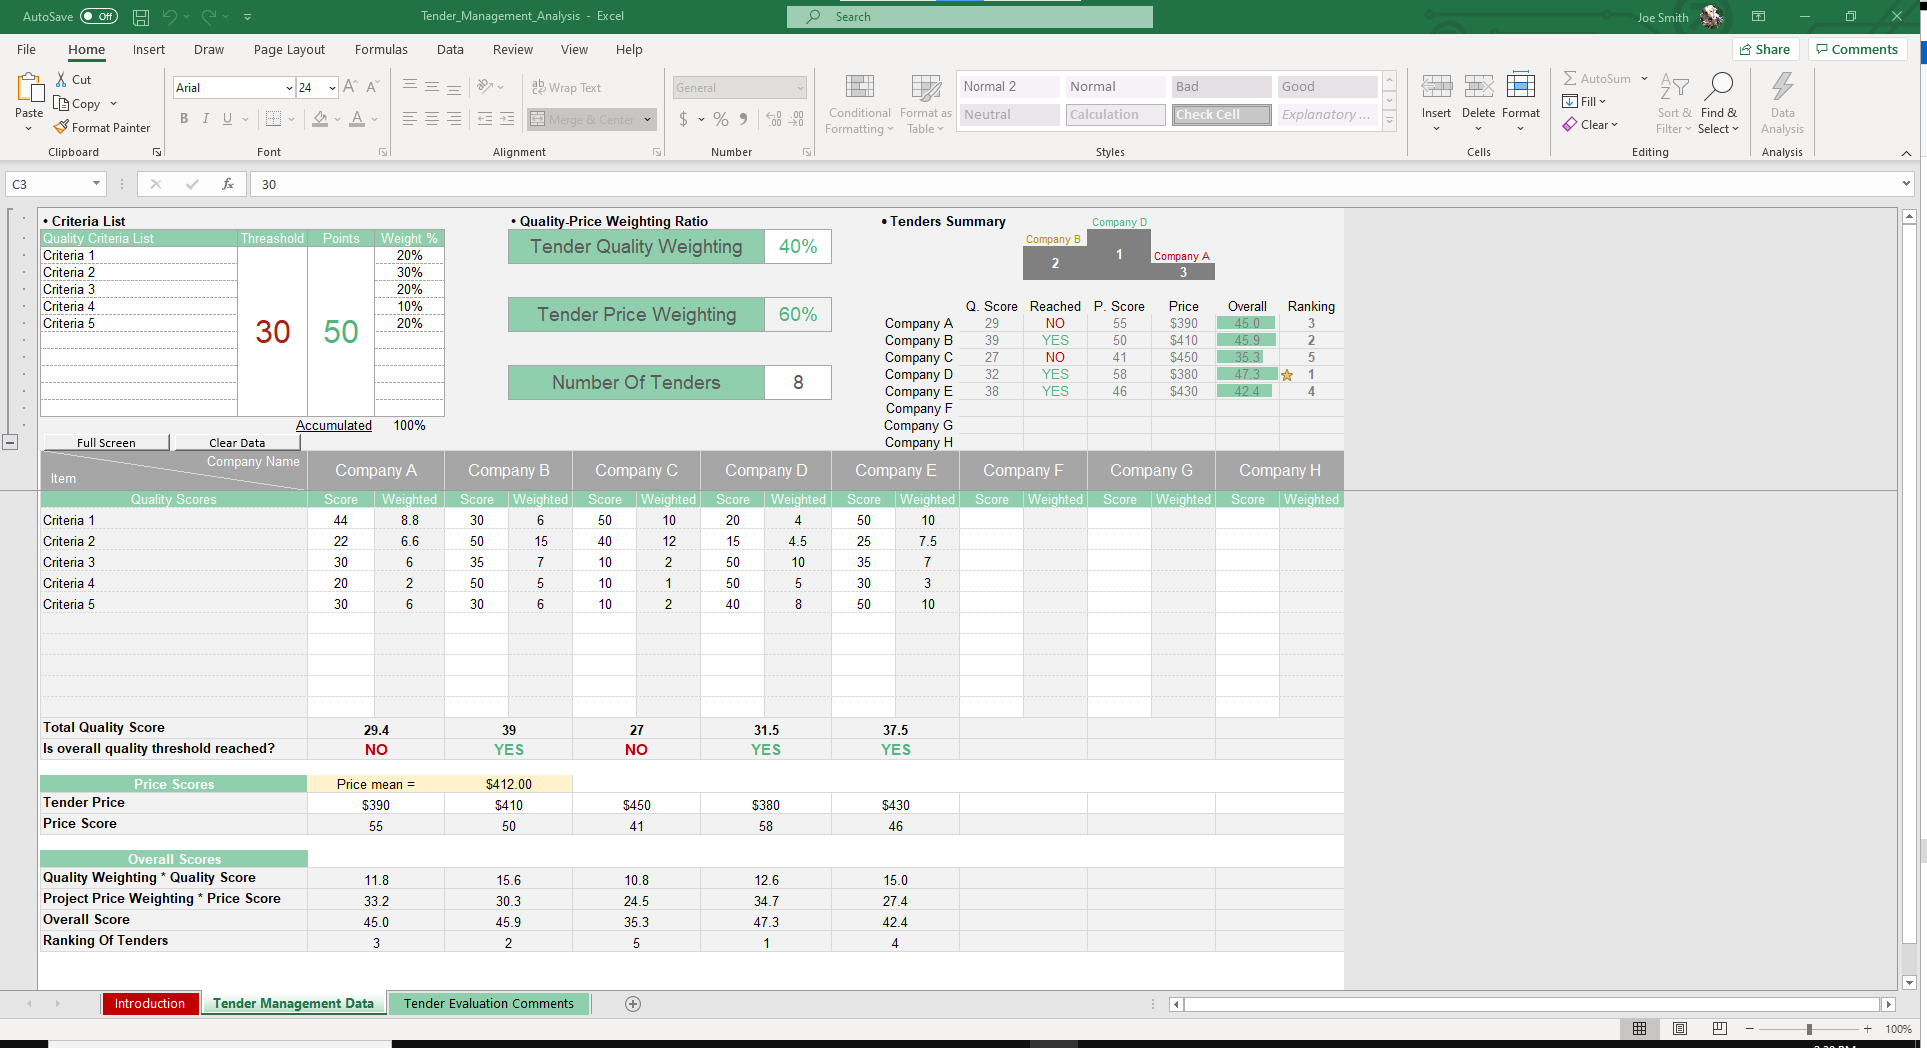Toggle the AutoSave switch
This screenshot has width=1927, height=1048.
[x=98, y=17]
